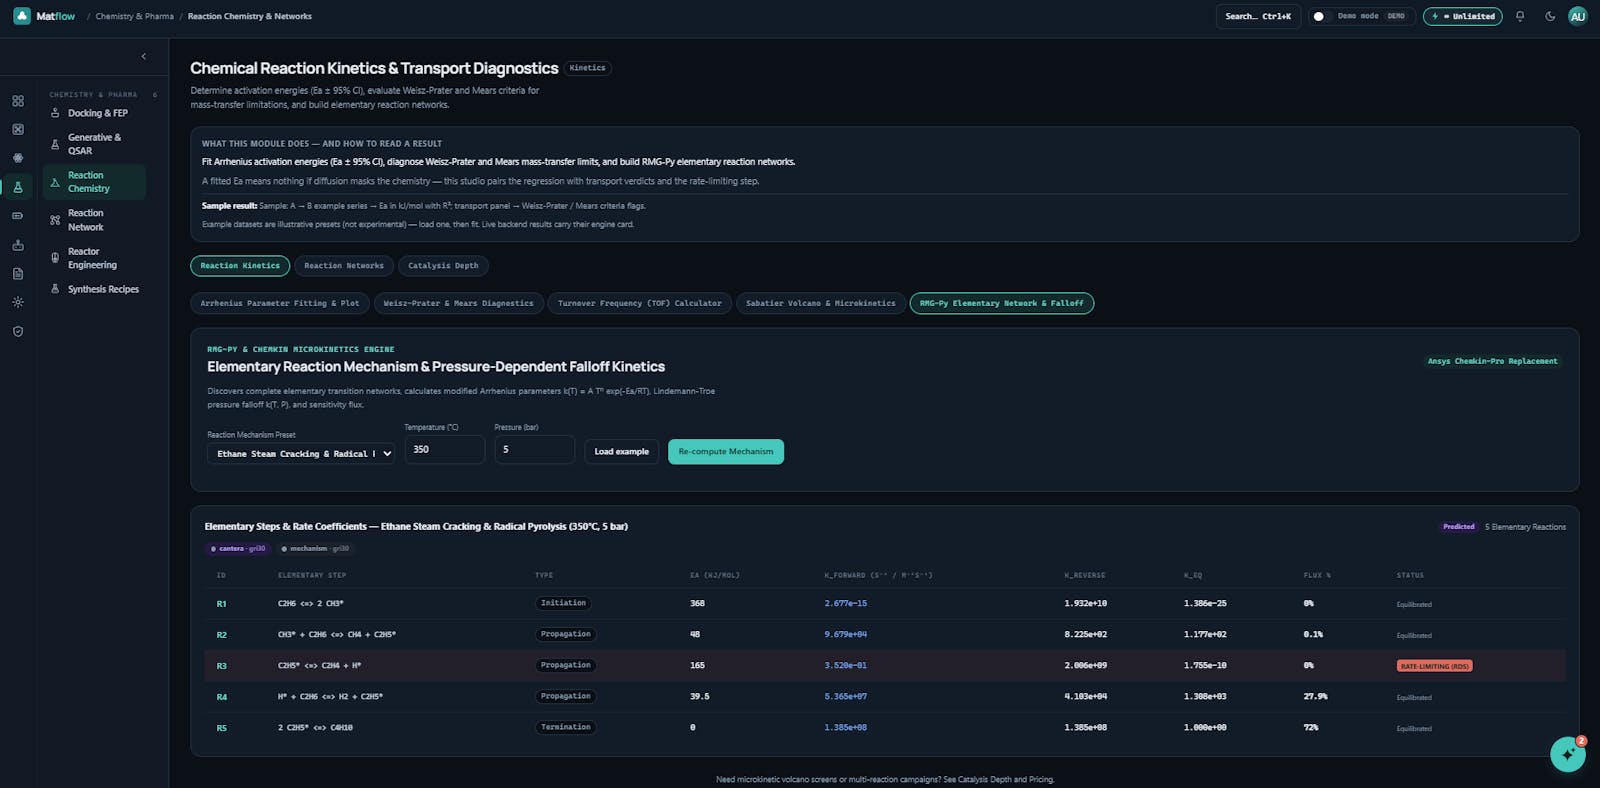Image resolution: width=1600 pixels, height=788 pixels.
Task: Click the Matflow logo icon
Action: (x=22, y=16)
